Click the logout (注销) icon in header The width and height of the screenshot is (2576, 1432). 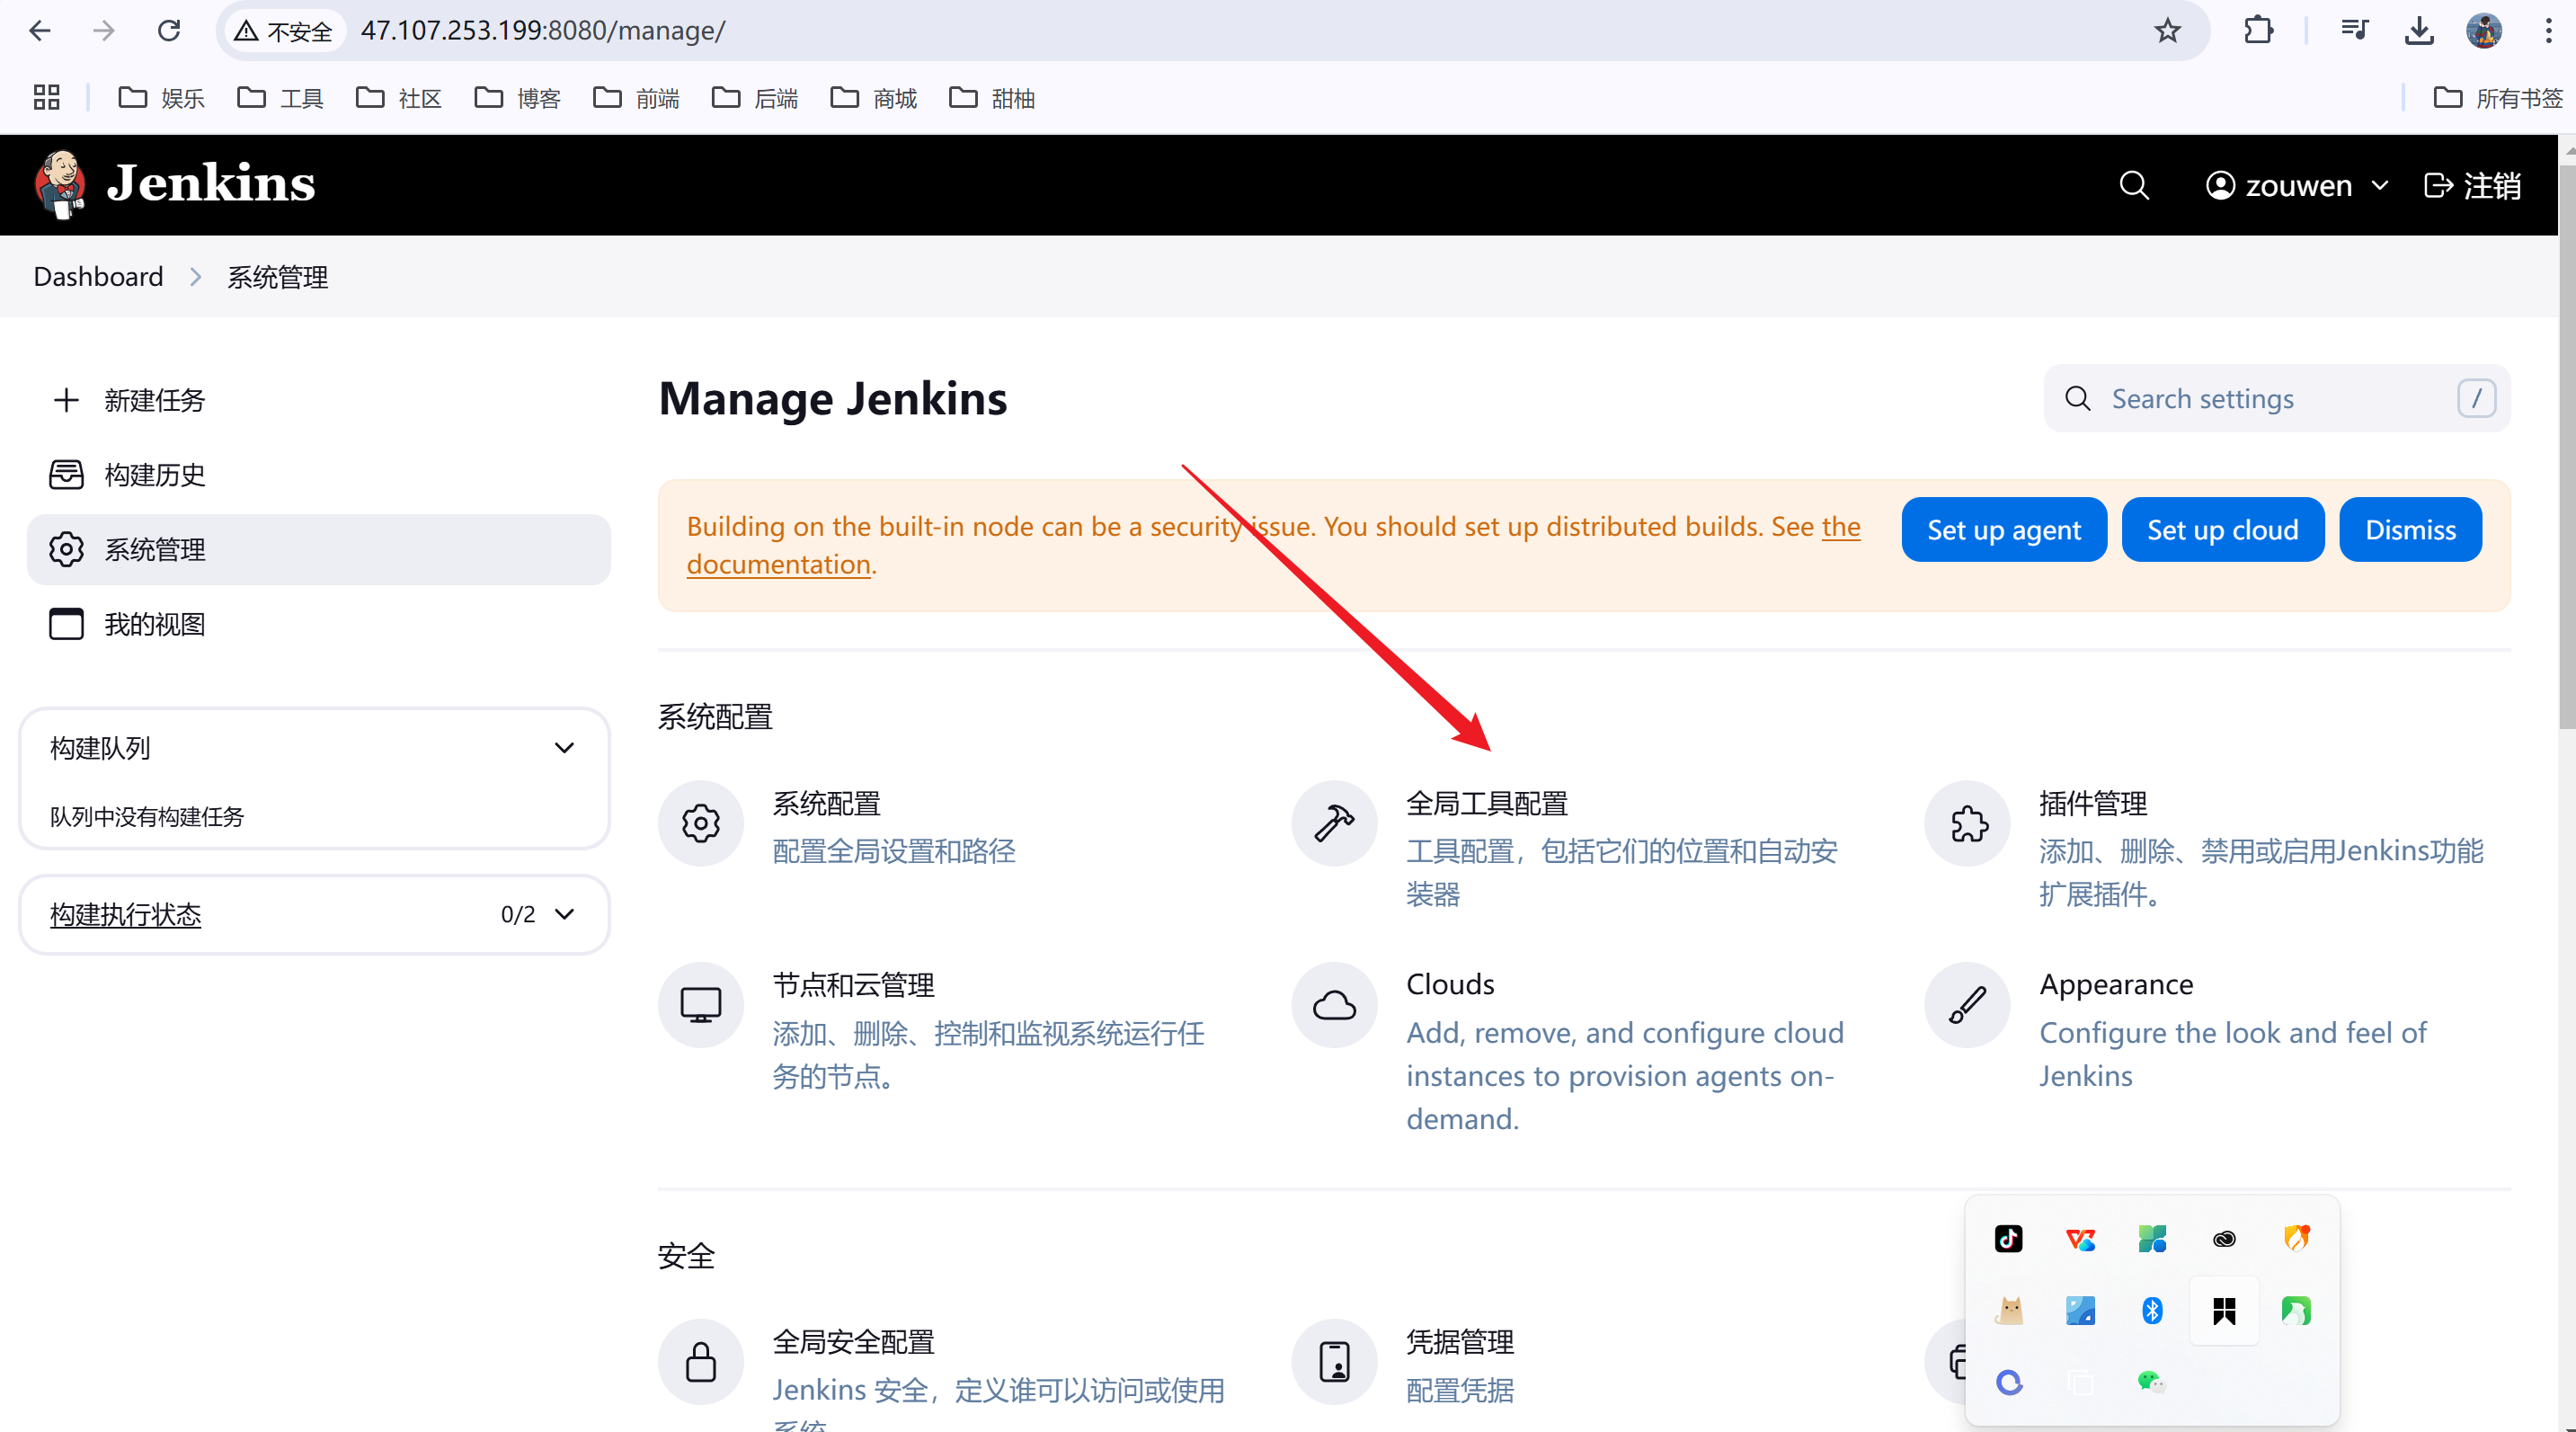(x=2438, y=185)
